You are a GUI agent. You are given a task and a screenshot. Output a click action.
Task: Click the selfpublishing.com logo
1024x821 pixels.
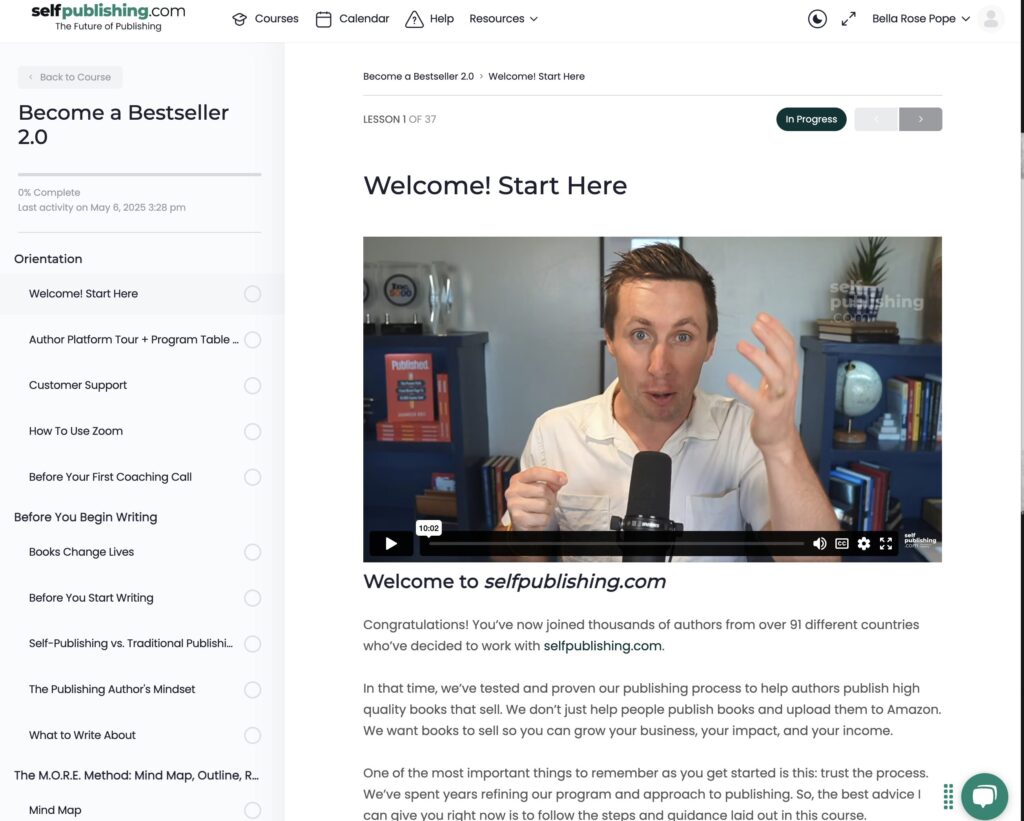pyautogui.click(x=108, y=18)
